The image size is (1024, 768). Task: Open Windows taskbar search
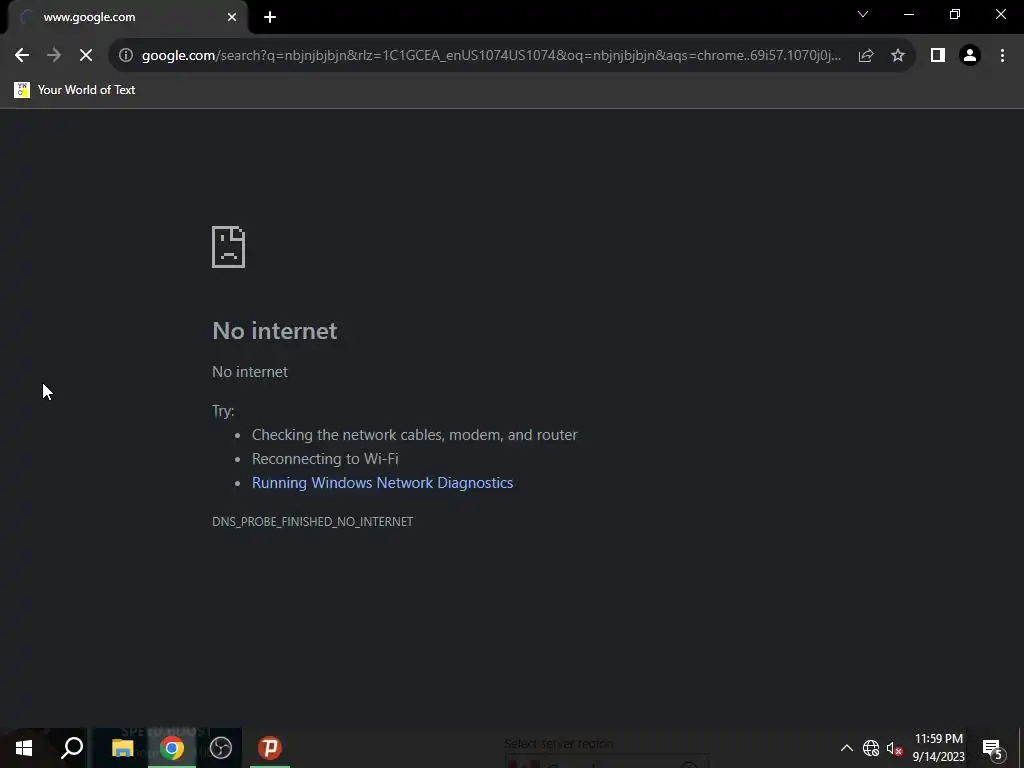72,748
